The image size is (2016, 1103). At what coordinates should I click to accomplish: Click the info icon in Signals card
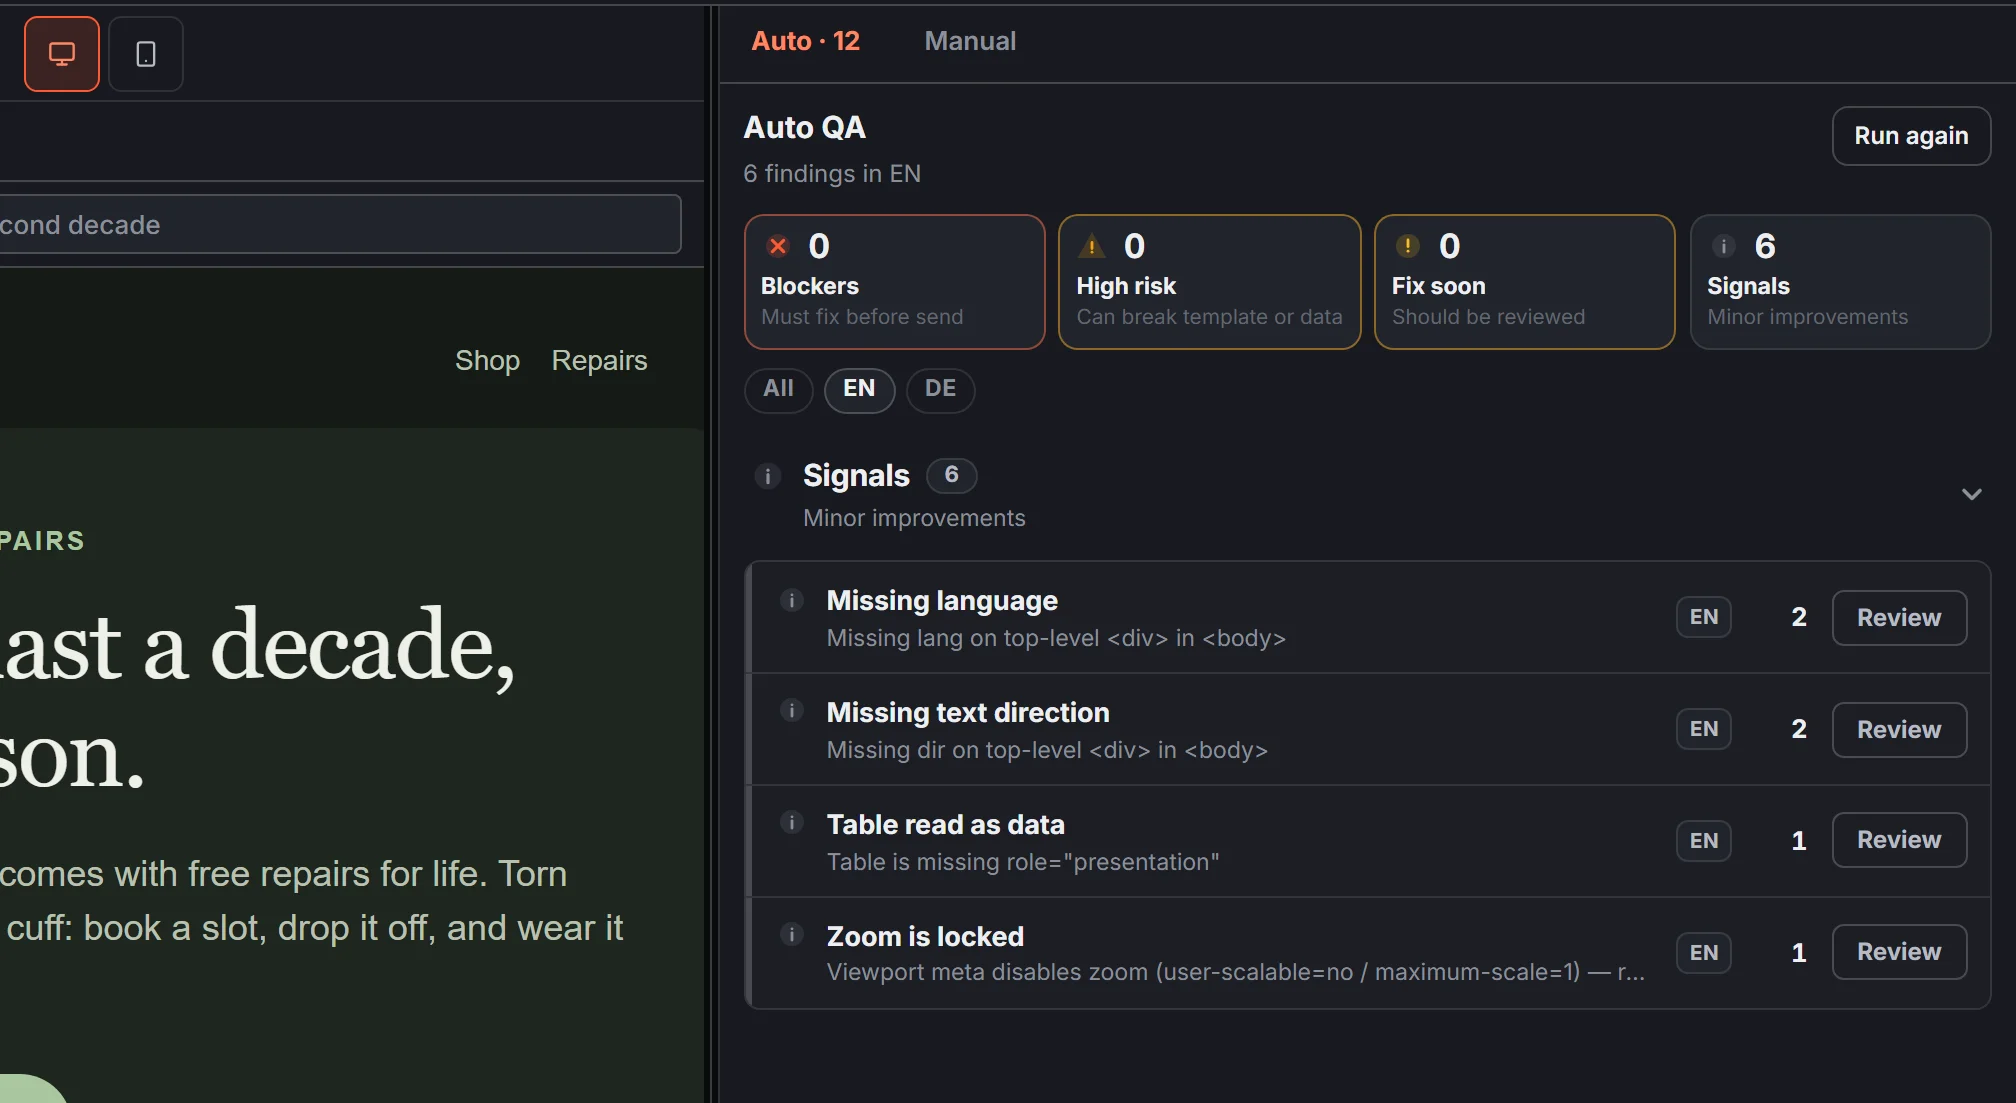click(1723, 246)
